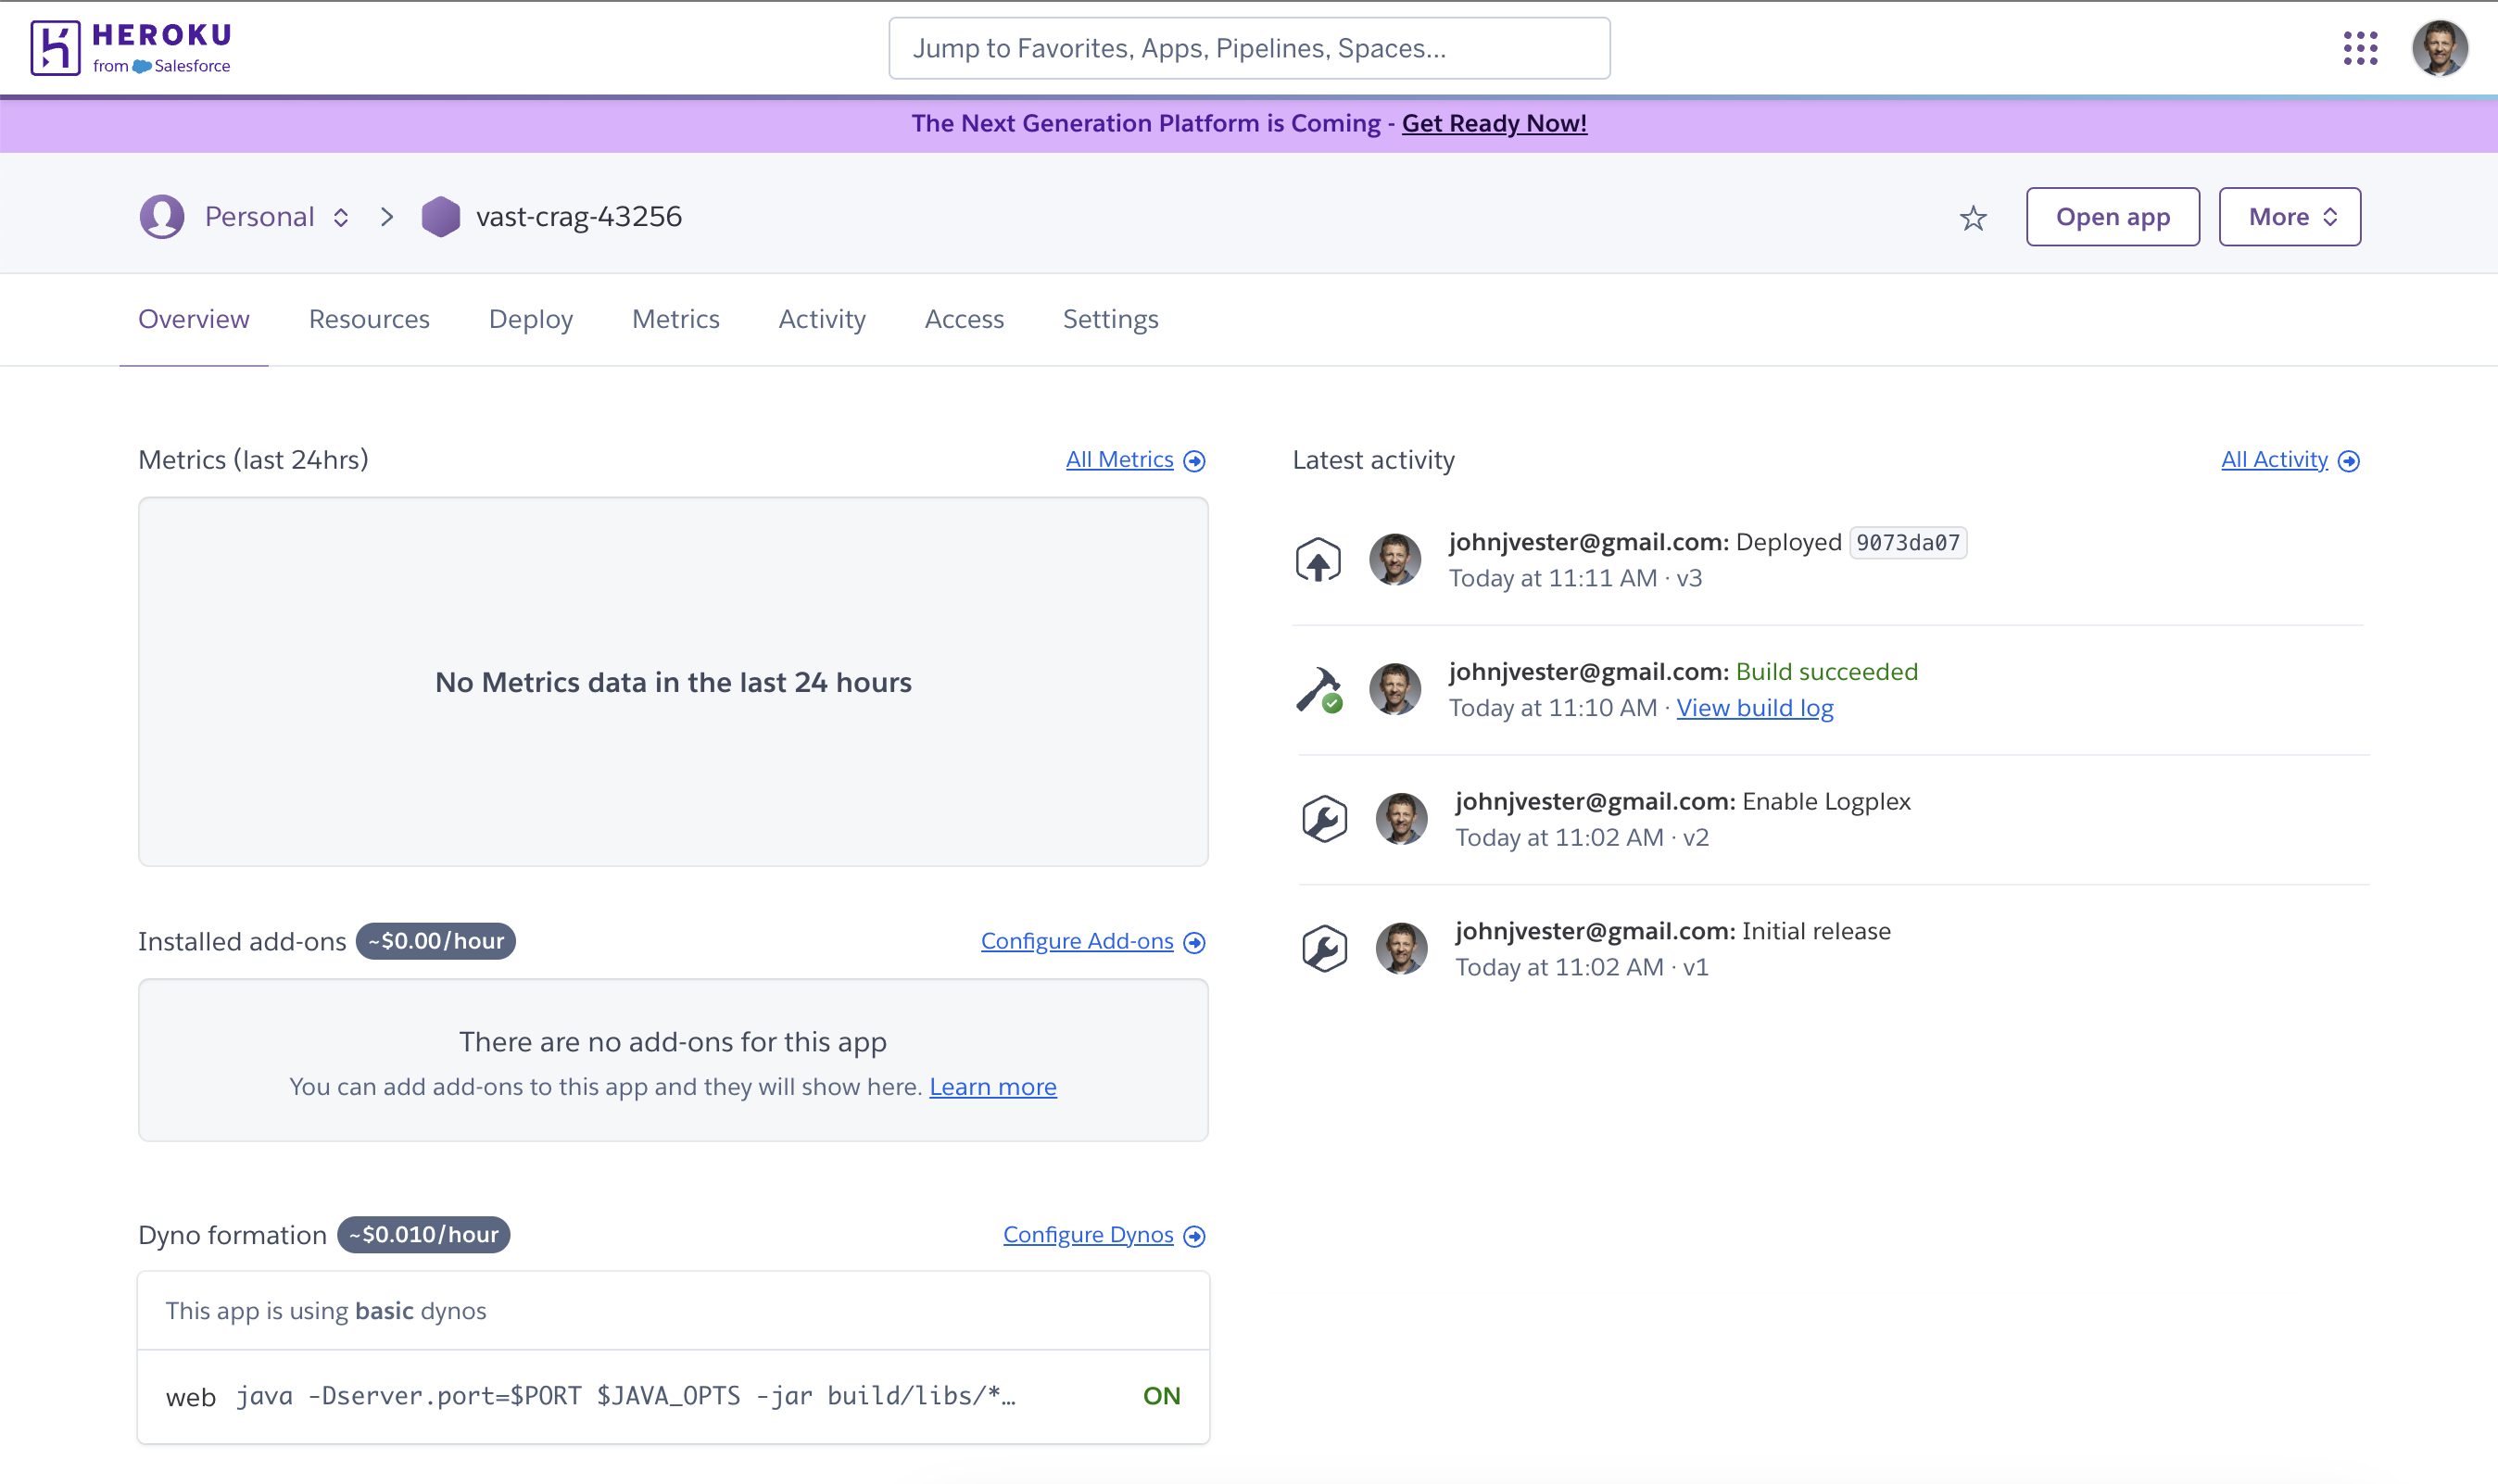
Task: Open user profile avatar menu in header
Action: click(2439, 48)
